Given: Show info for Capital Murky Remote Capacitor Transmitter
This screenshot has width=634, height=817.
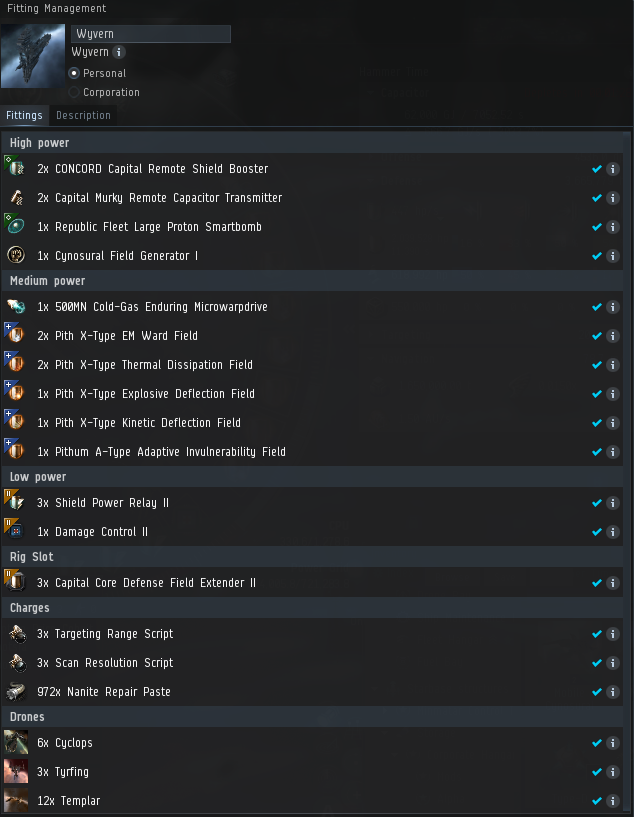Looking at the screenshot, I should coord(613,198).
